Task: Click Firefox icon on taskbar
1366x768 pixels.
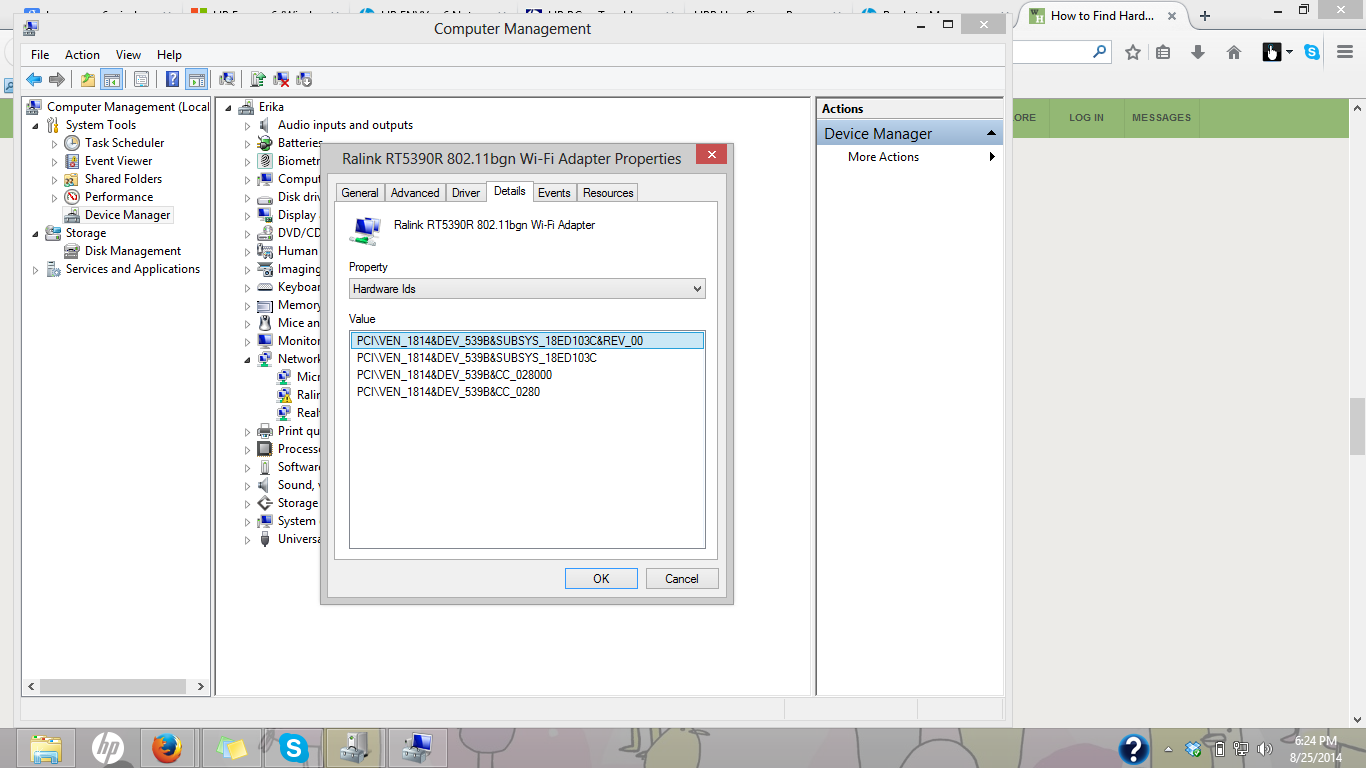Action: click(168, 748)
